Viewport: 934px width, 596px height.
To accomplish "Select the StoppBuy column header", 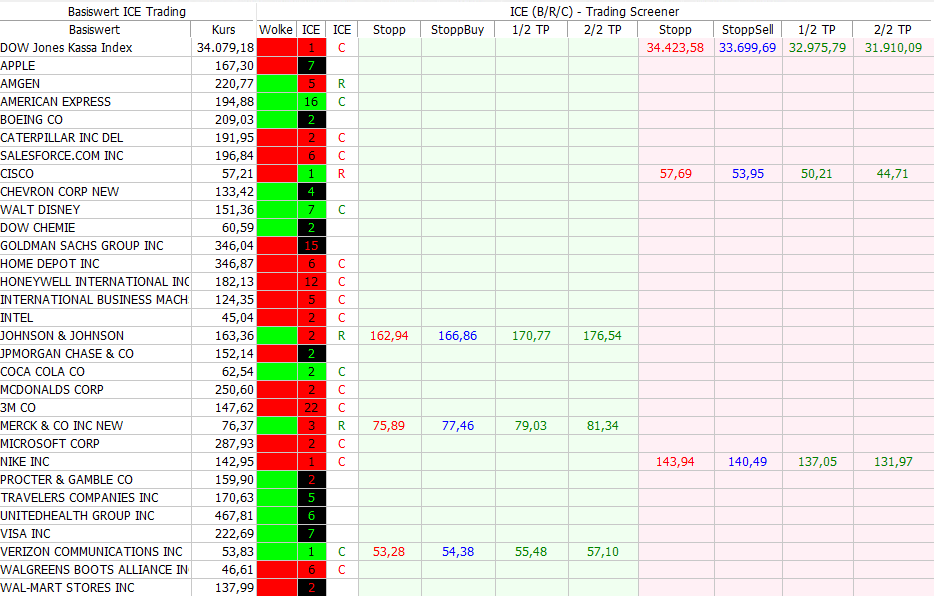I will [x=457, y=30].
